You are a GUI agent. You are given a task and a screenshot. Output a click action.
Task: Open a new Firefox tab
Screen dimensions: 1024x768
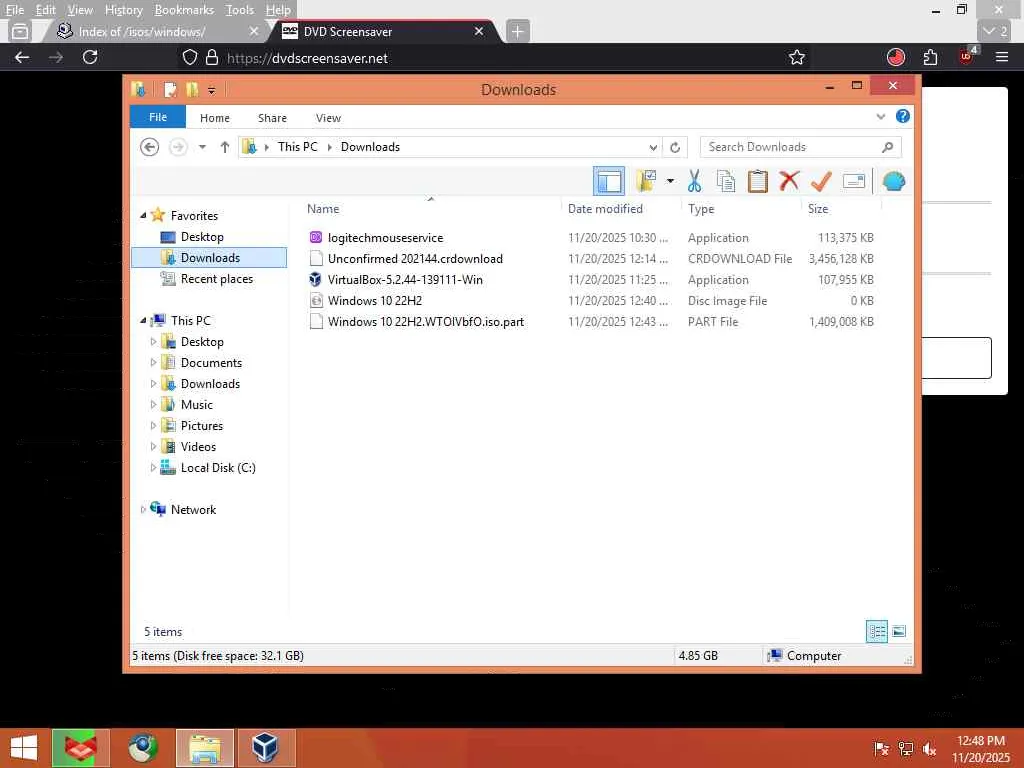point(517,31)
